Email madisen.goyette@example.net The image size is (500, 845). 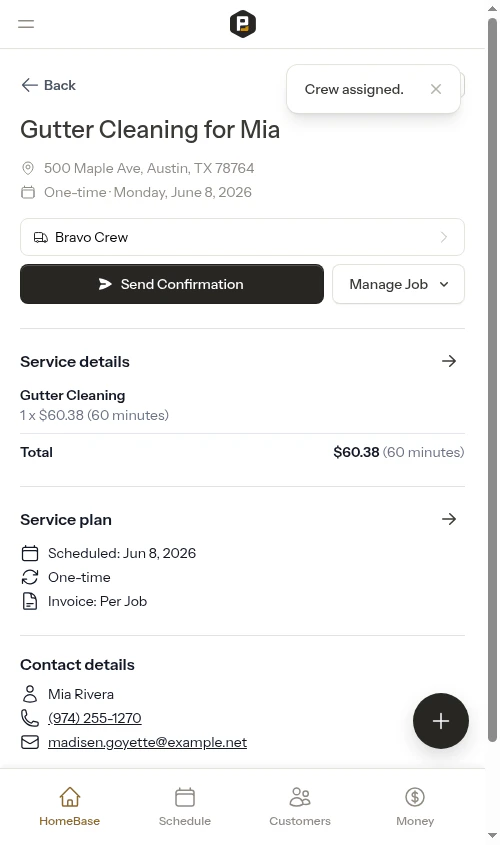tap(148, 742)
